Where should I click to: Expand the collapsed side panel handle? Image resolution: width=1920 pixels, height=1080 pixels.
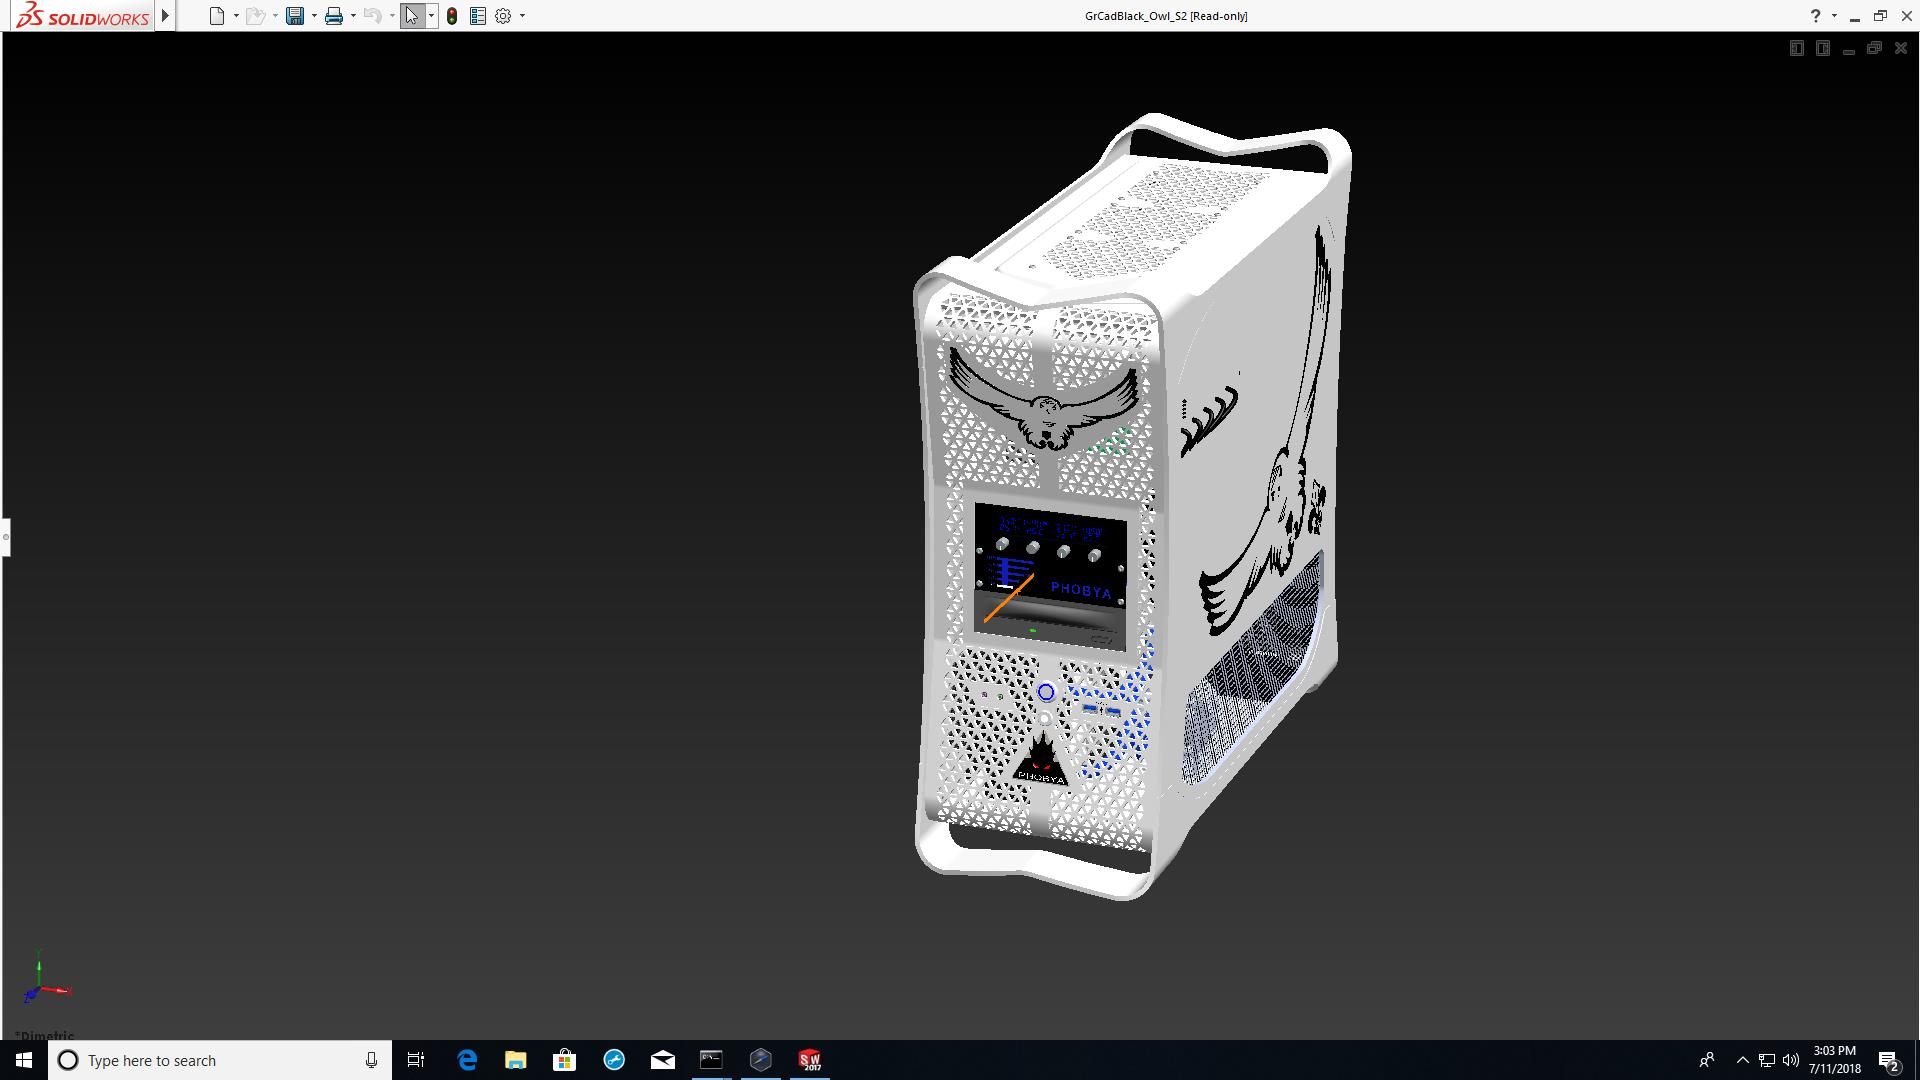(x=5, y=537)
